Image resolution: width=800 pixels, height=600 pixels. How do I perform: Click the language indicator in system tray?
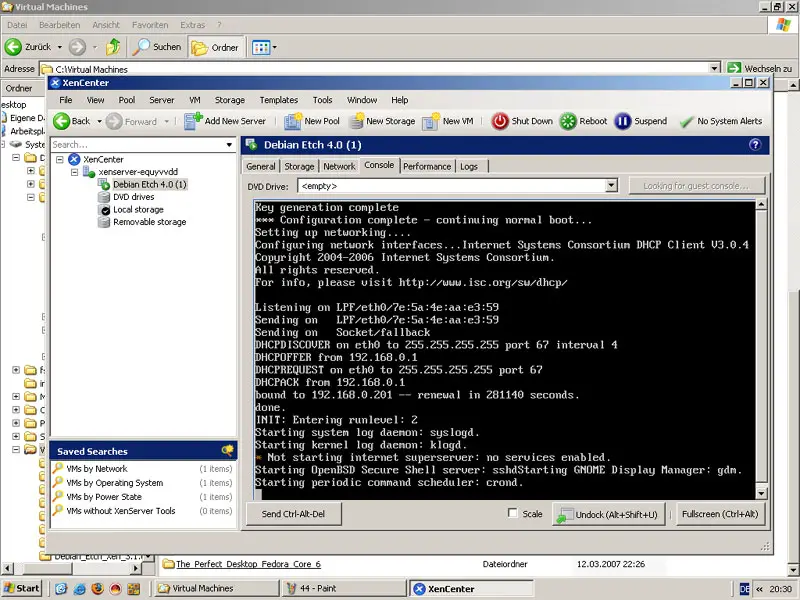click(x=744, y=589)
